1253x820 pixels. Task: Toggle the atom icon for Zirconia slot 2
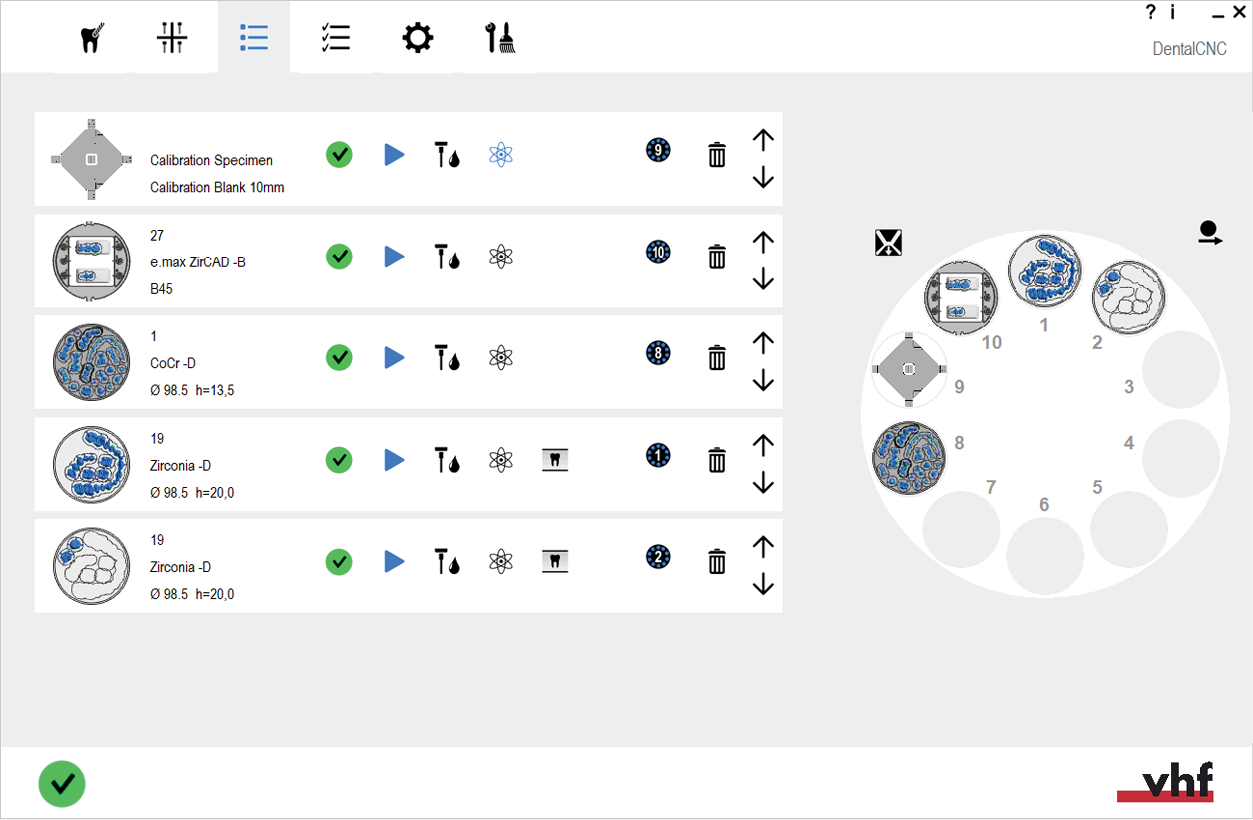pos(501,561)
